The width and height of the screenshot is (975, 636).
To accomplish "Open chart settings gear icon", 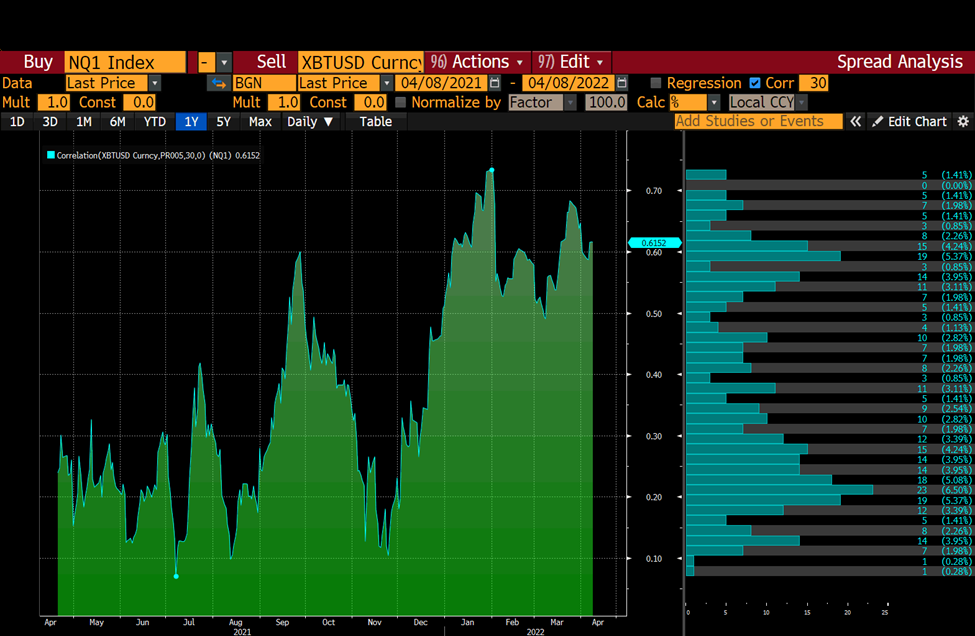I will [x=963, y=122].
